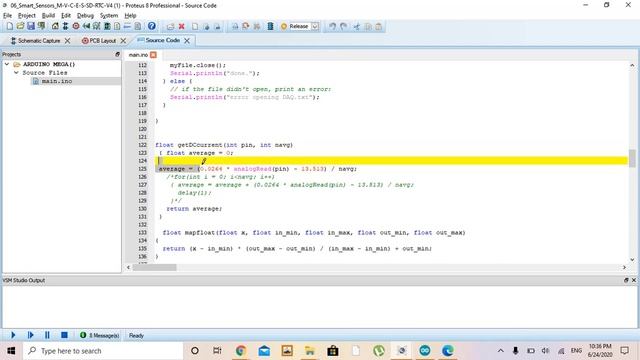This screenshot has width=640, height=360.
Task: Launch the 3D Visualizer toolbar icon
Action: tap(86, 26)
